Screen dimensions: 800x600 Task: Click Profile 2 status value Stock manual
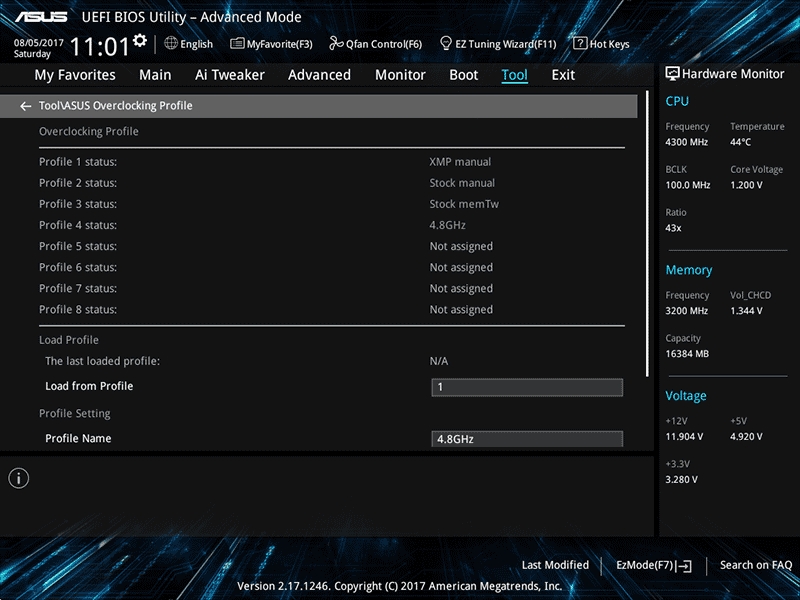462,183
